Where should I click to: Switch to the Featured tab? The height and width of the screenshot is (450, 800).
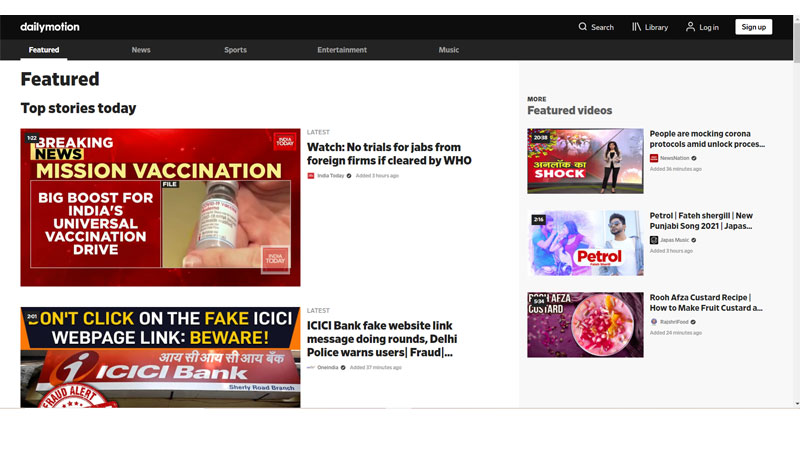44,50
